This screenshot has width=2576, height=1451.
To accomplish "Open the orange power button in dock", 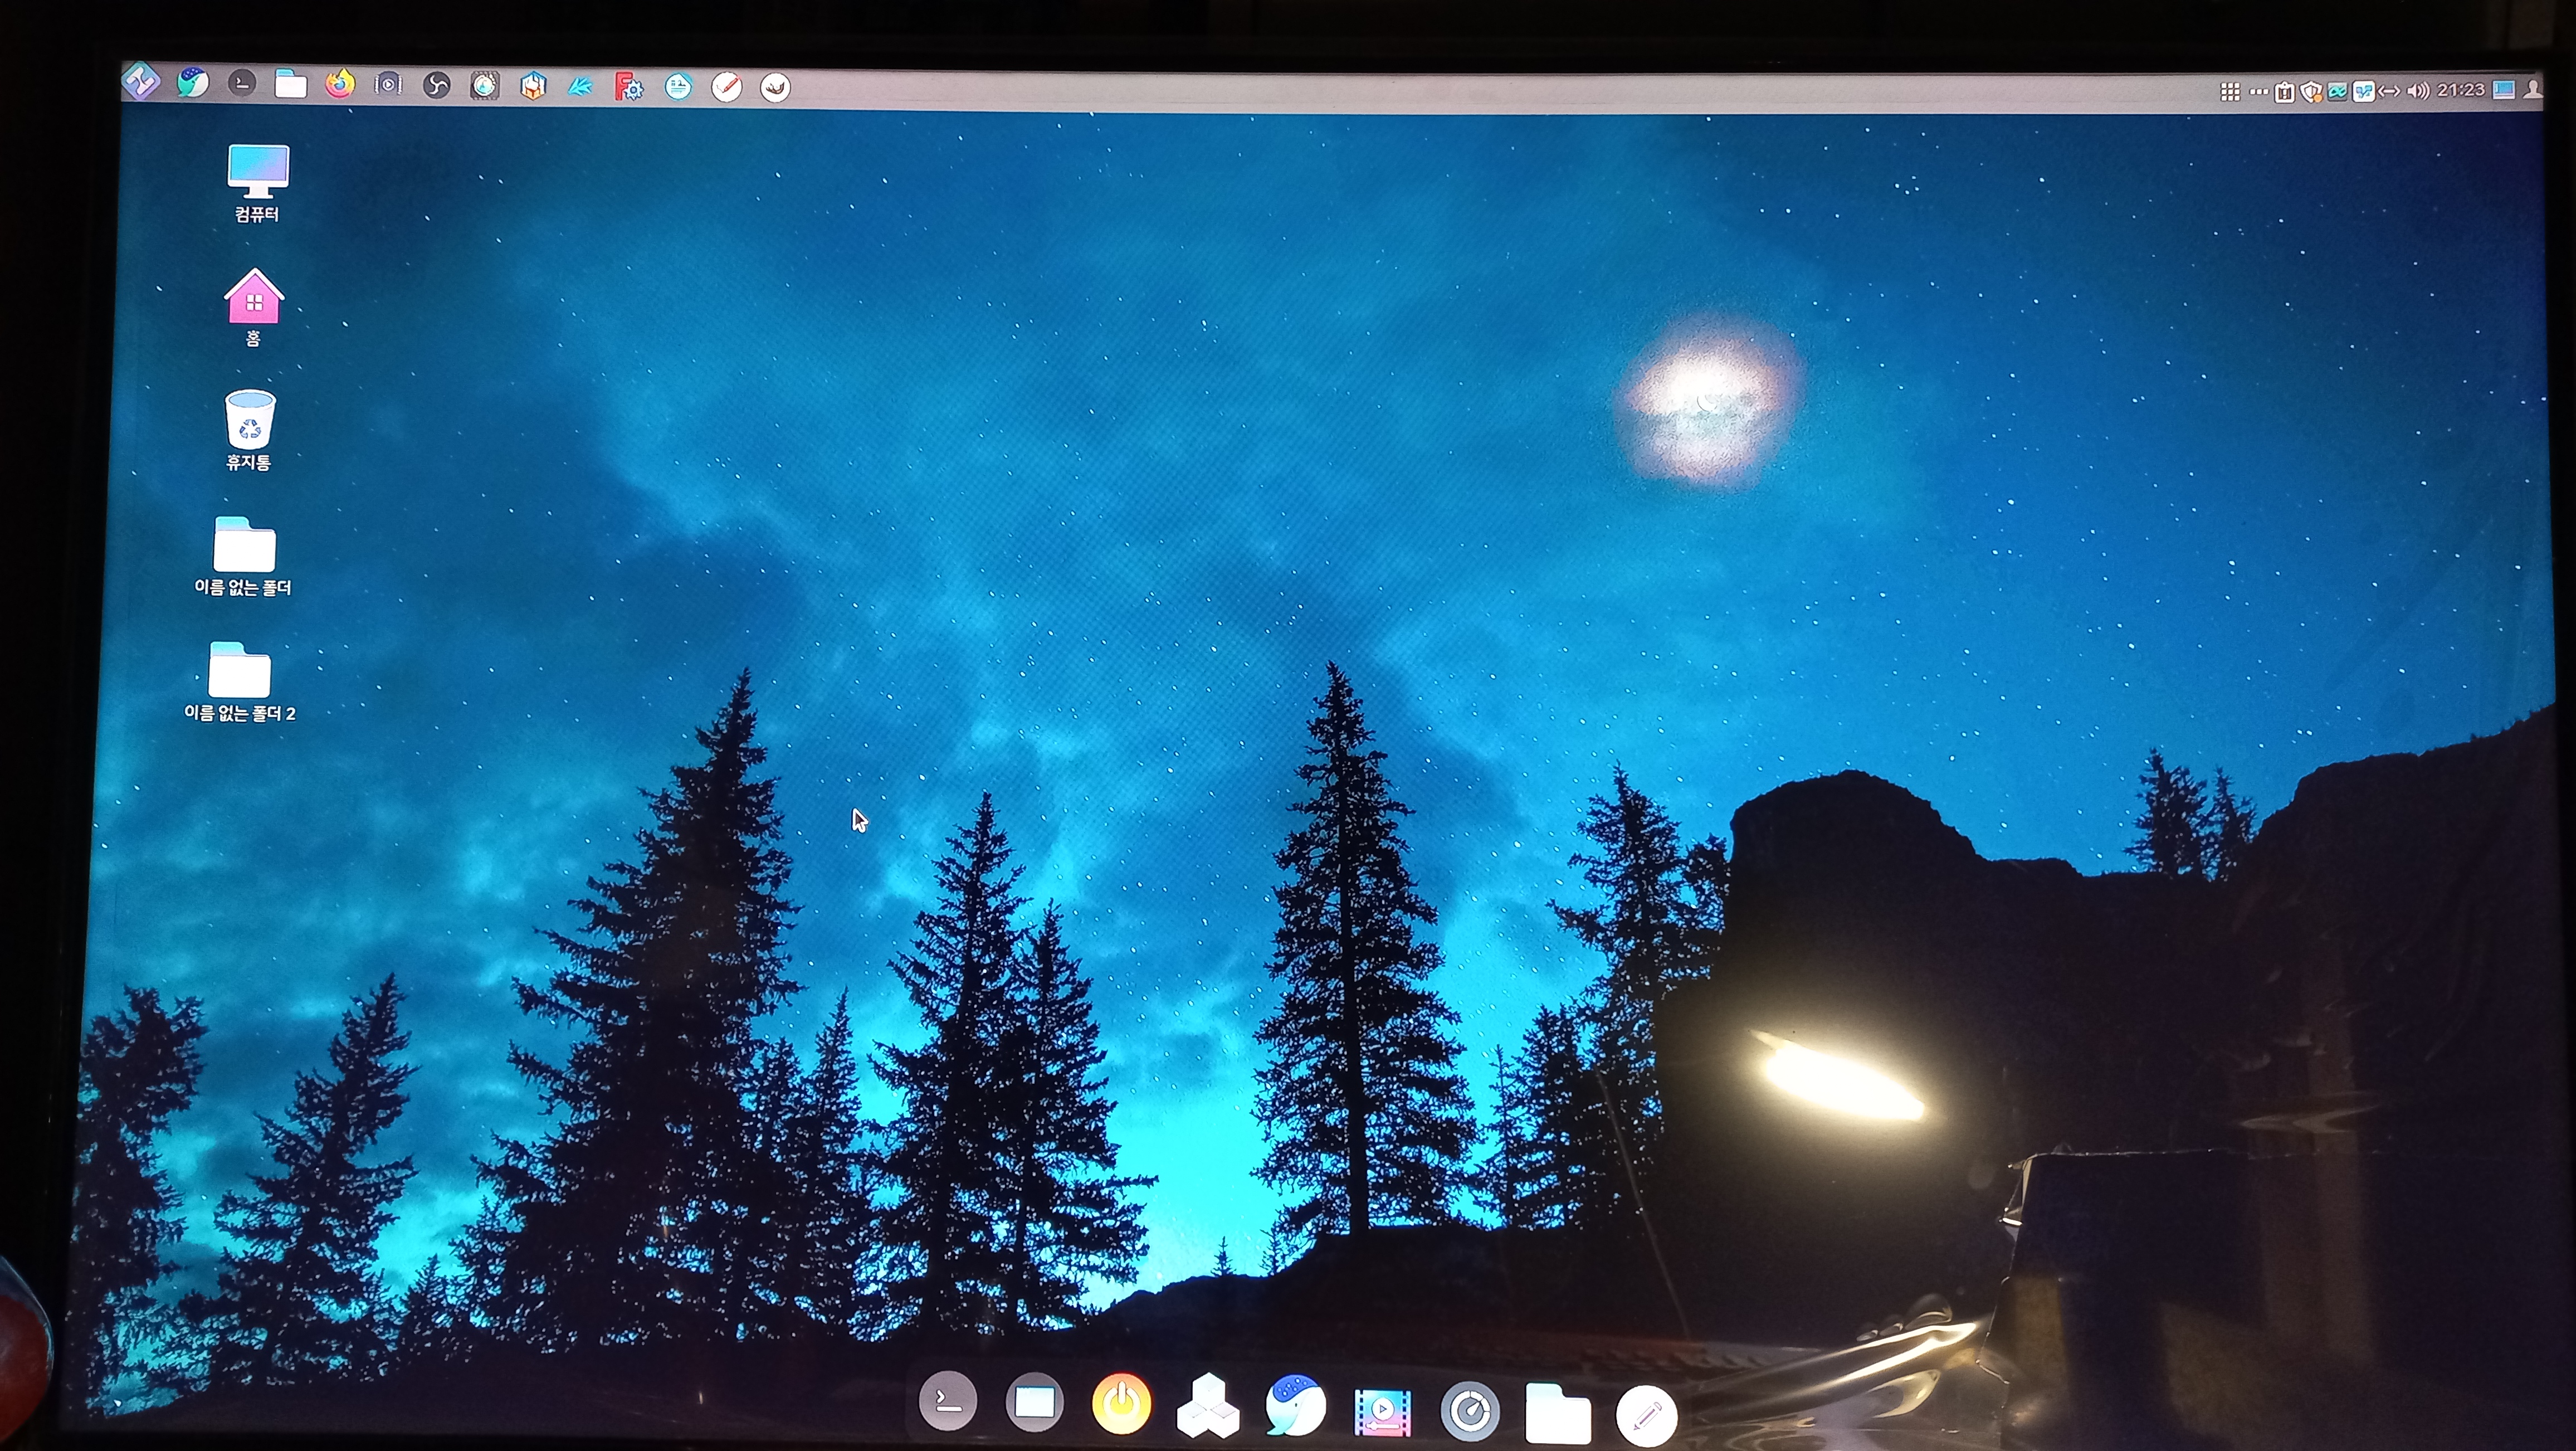I will click(x=1121, y=1404).
